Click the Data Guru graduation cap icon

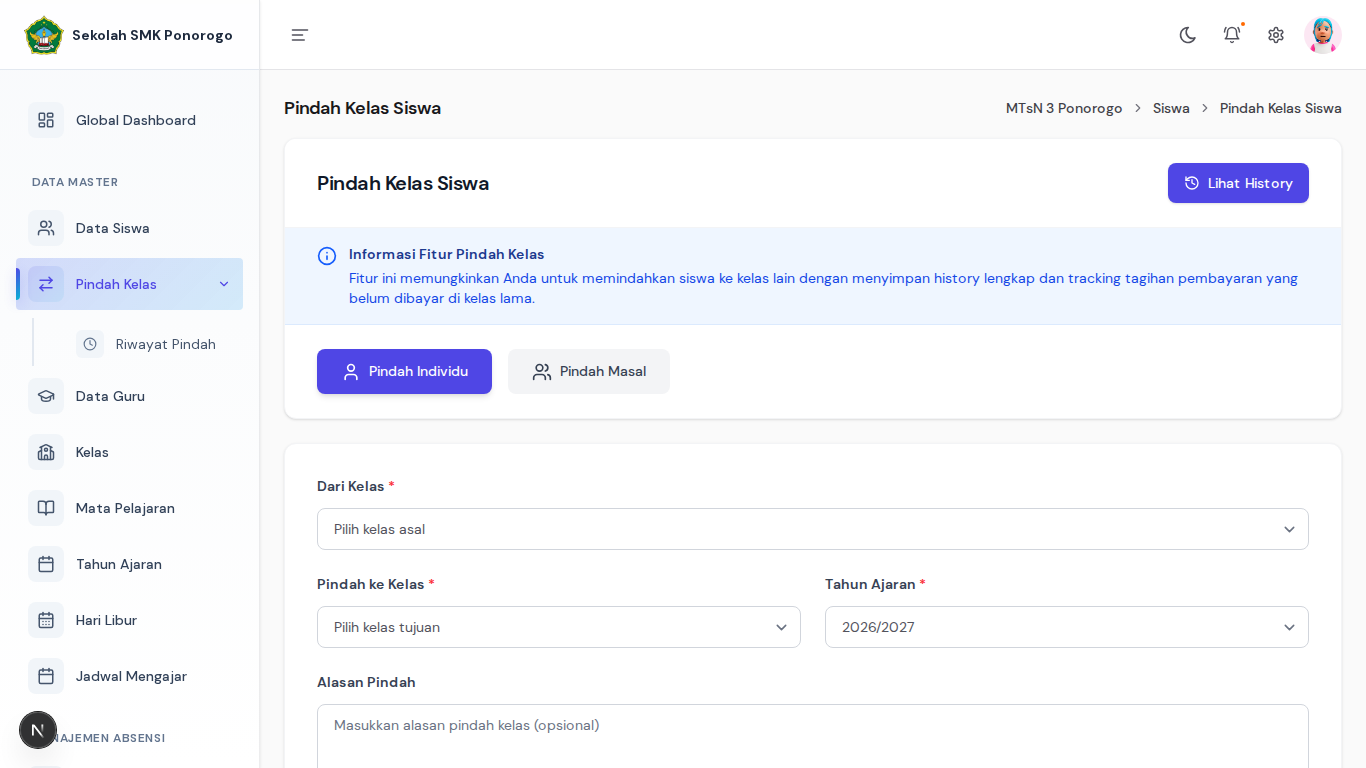pyautogui.click(x=46, y=396)
